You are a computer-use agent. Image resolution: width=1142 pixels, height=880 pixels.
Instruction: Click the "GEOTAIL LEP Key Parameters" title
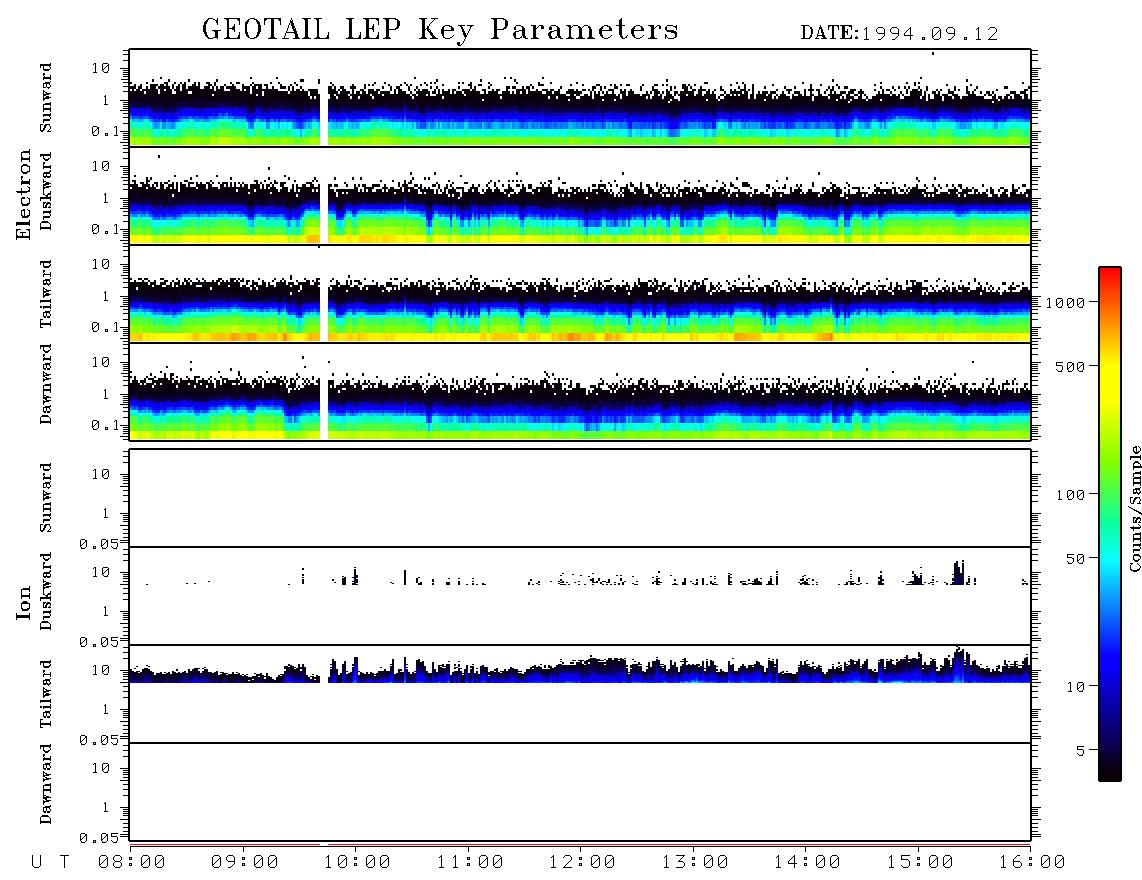click(440, 31)
